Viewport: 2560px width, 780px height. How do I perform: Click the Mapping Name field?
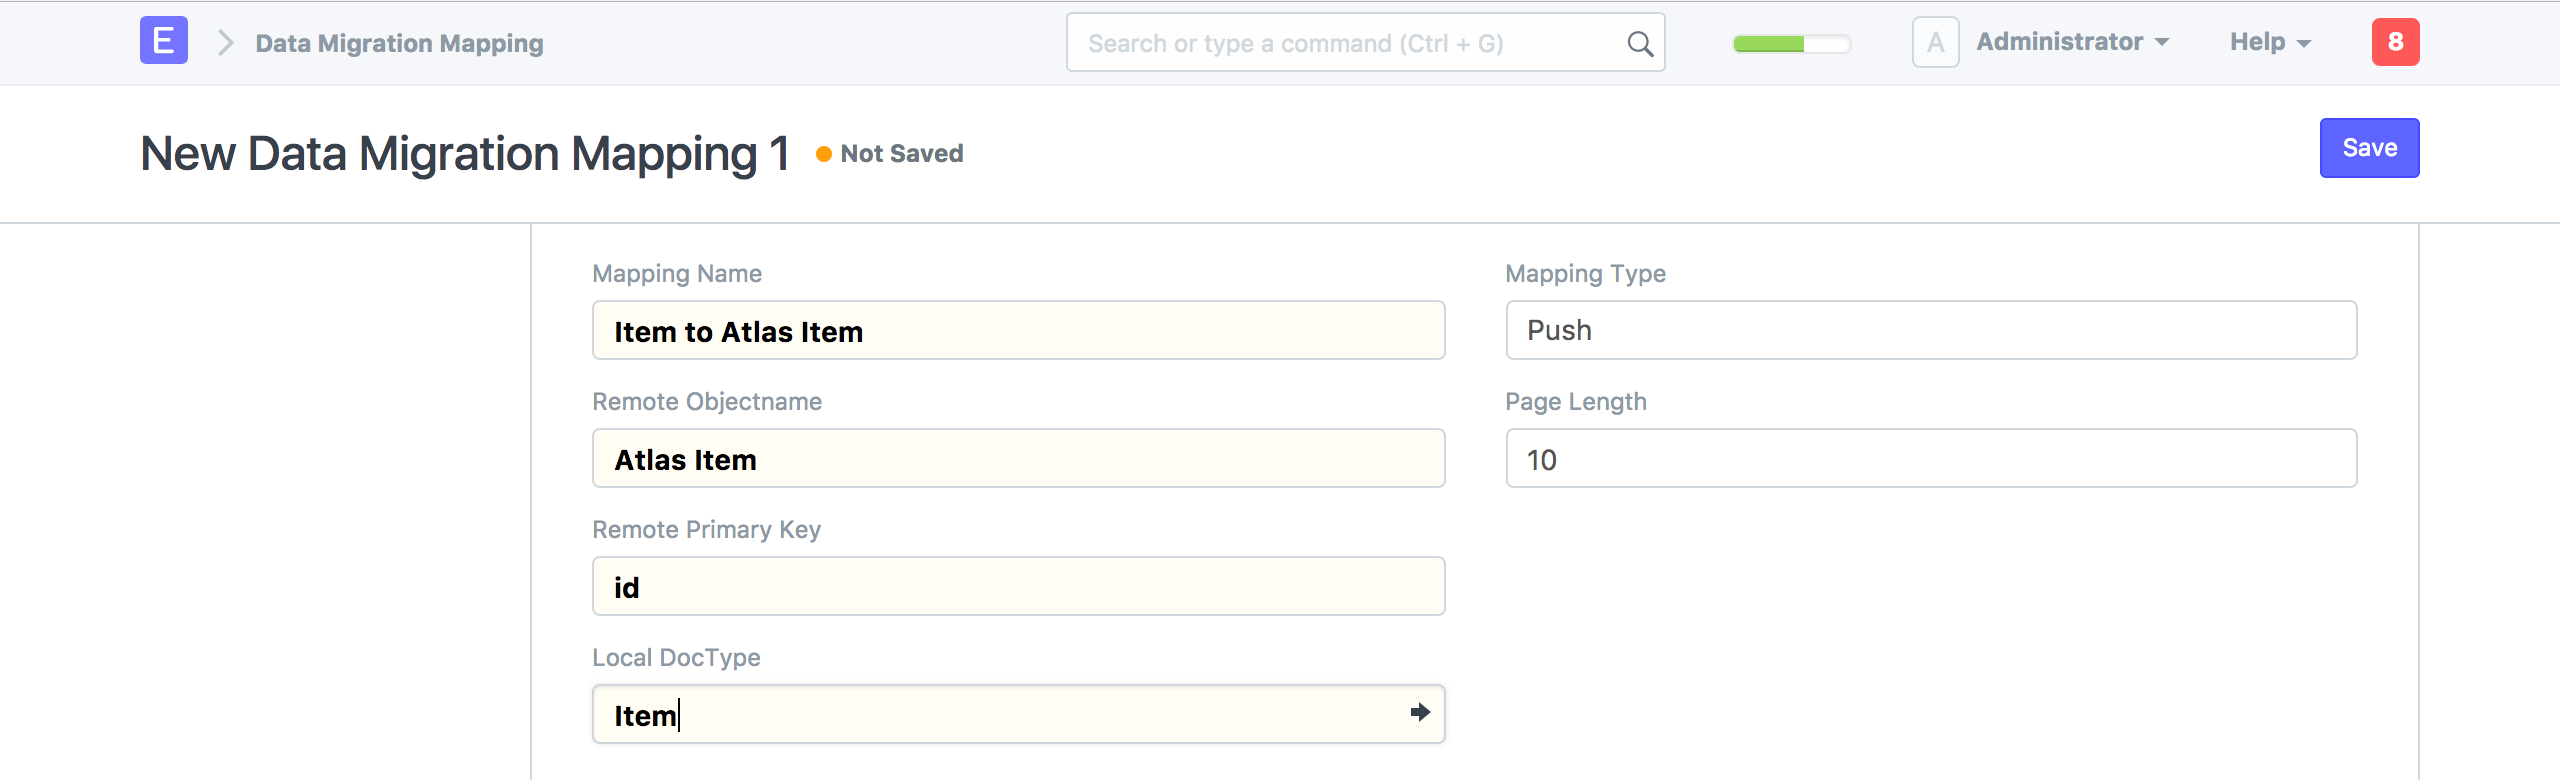[x=1018, y=330]
